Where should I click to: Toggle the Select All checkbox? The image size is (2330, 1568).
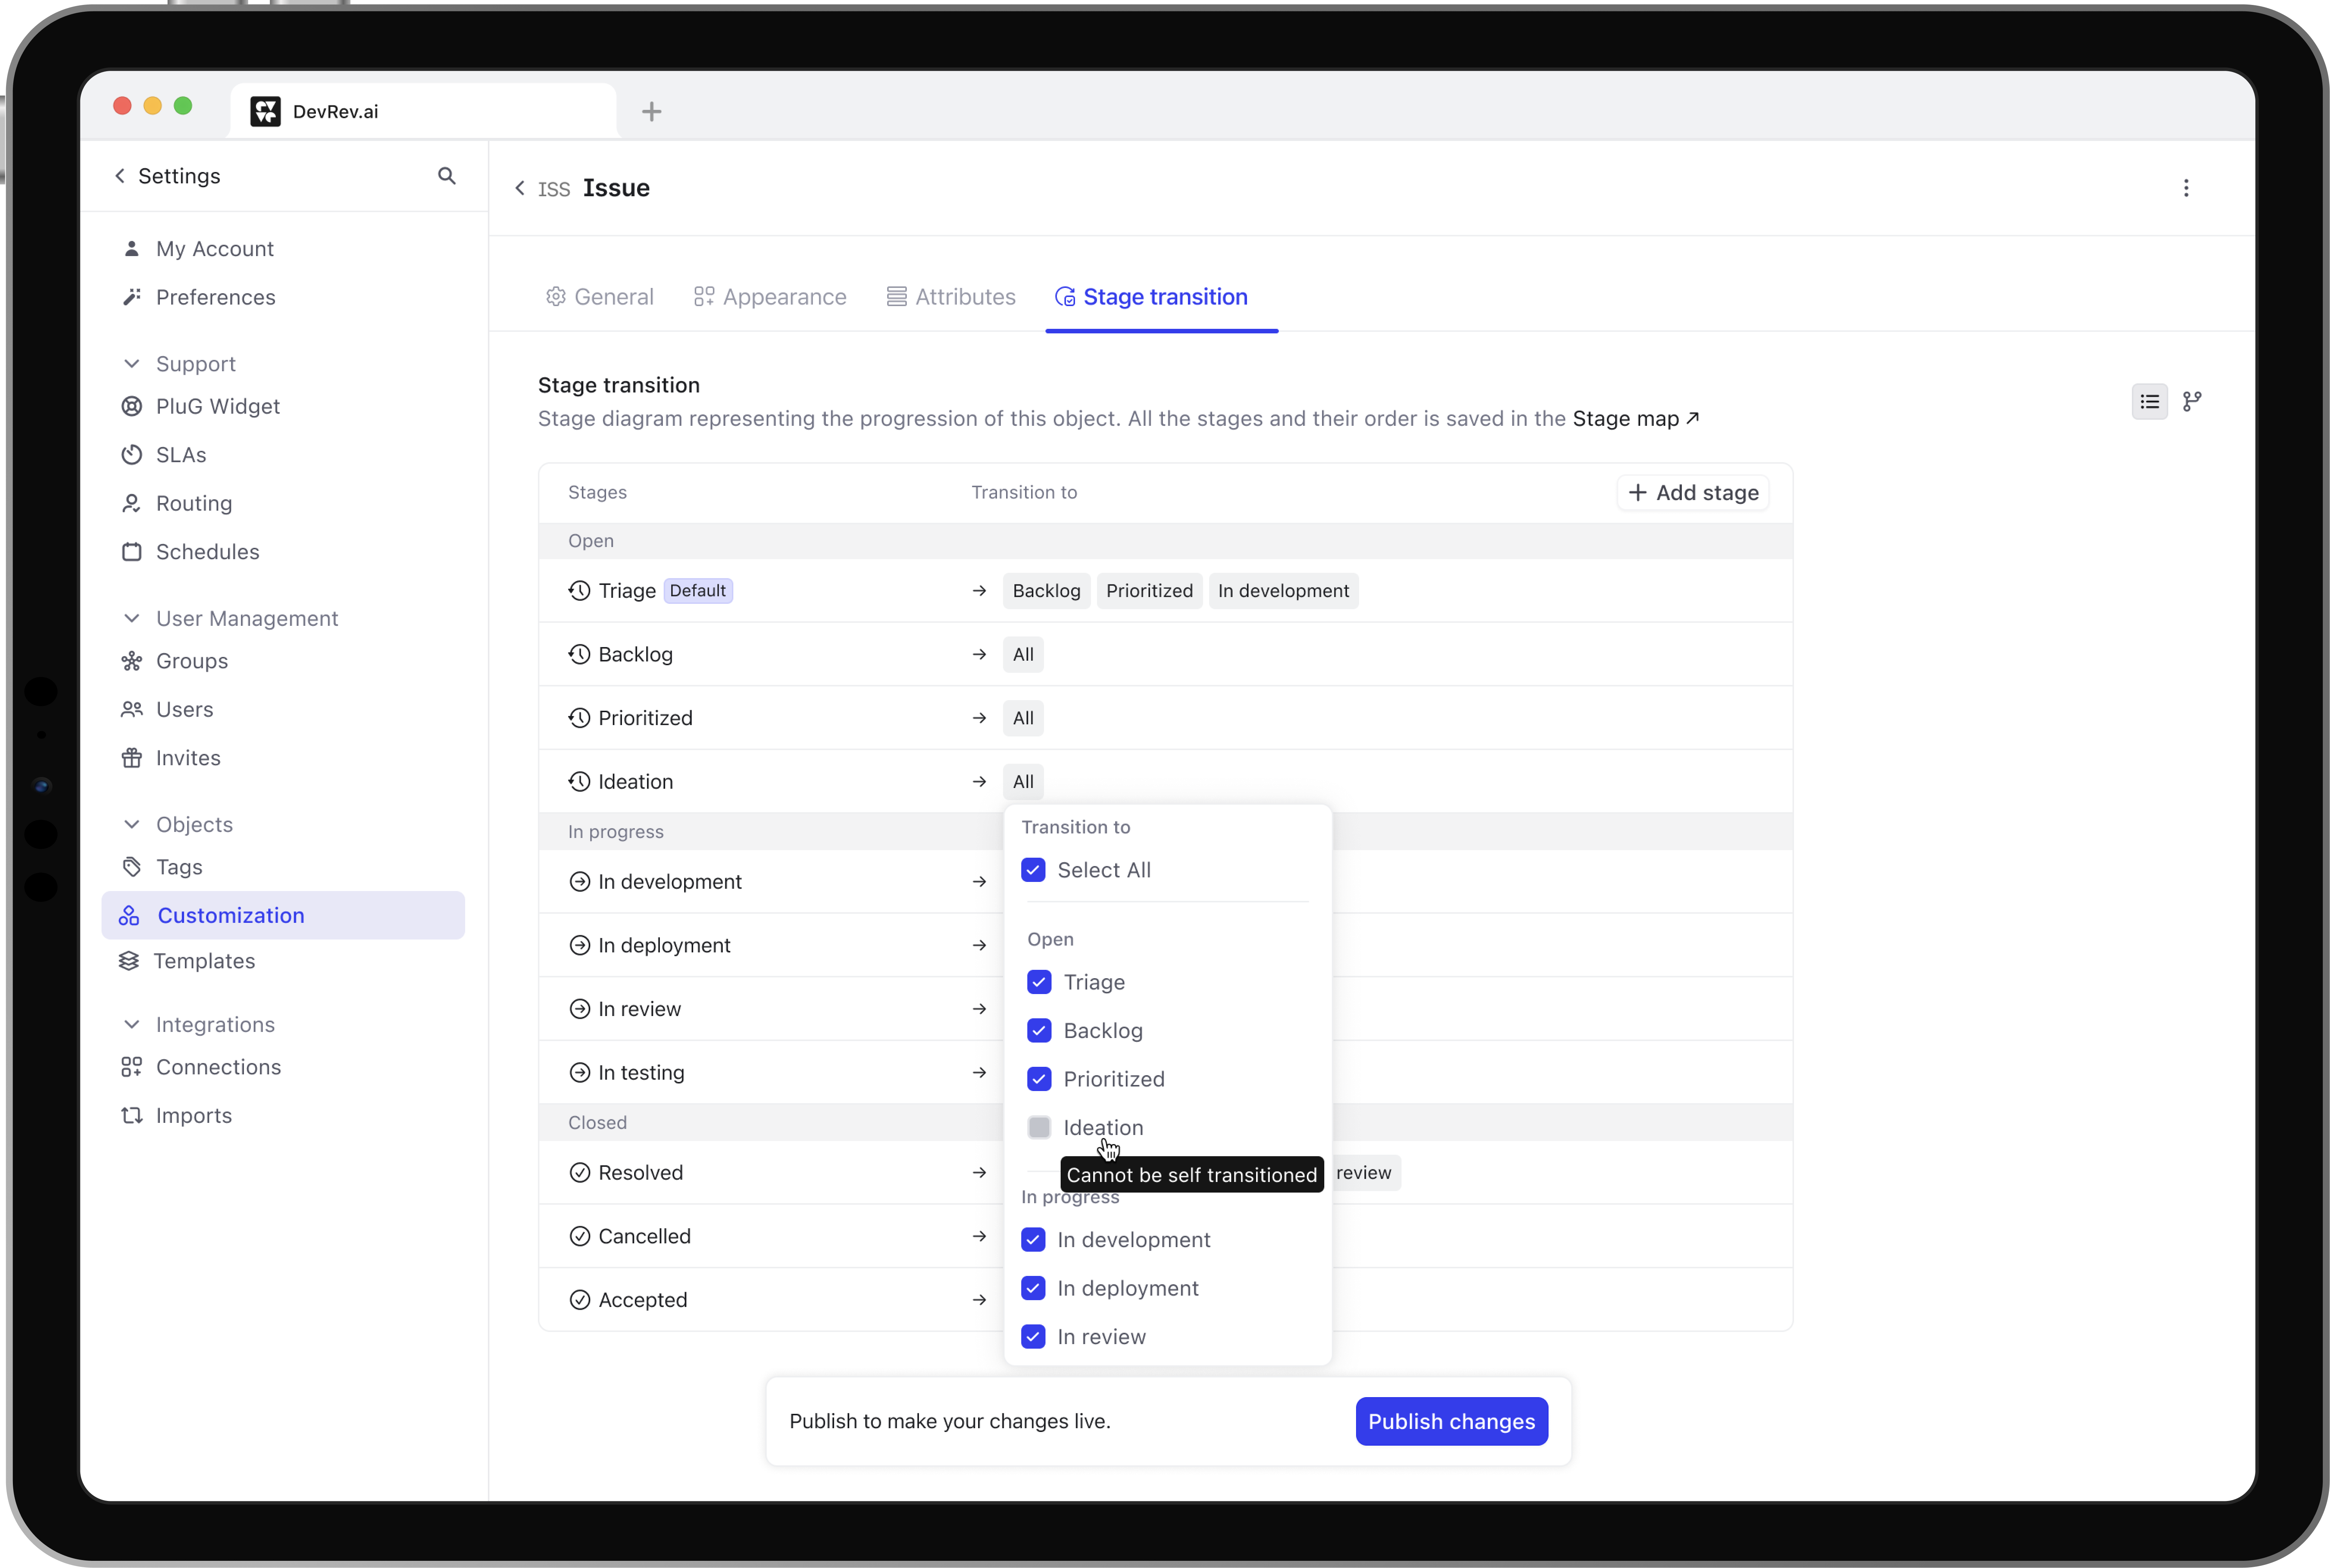coord(1033,870)
